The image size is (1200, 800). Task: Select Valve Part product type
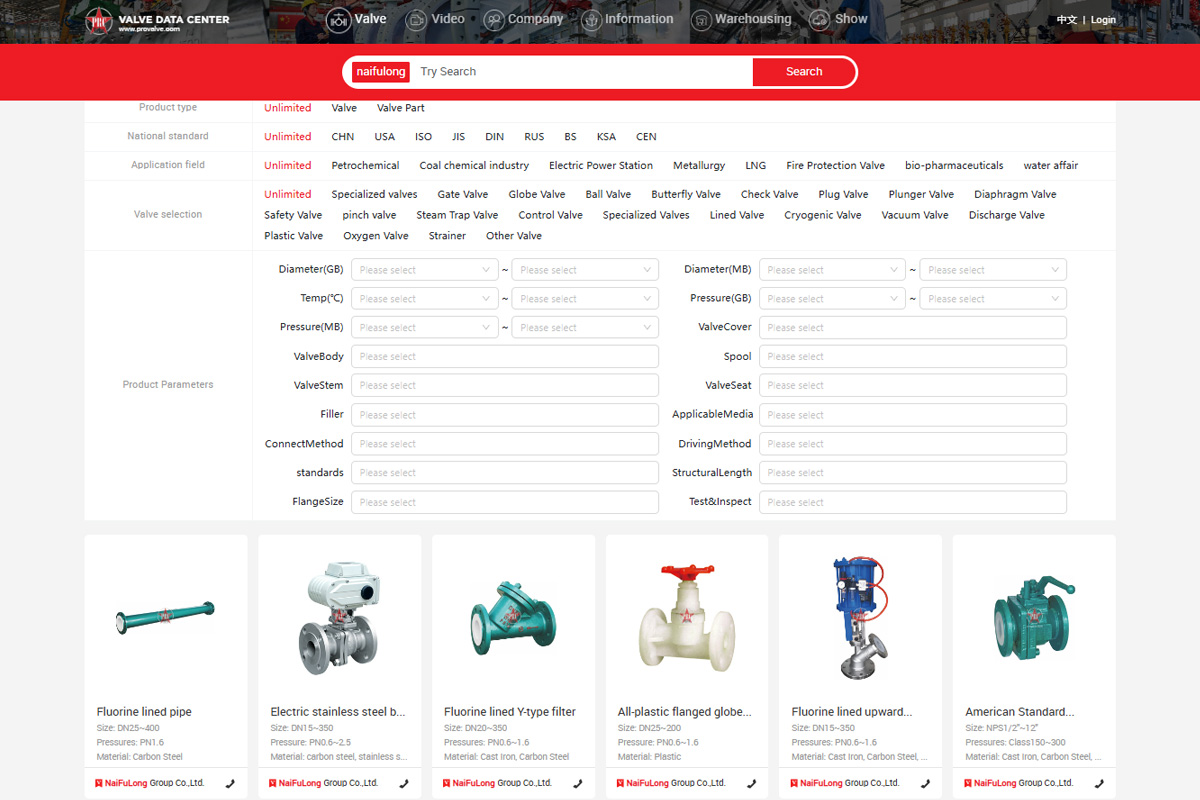click(400, 108)
